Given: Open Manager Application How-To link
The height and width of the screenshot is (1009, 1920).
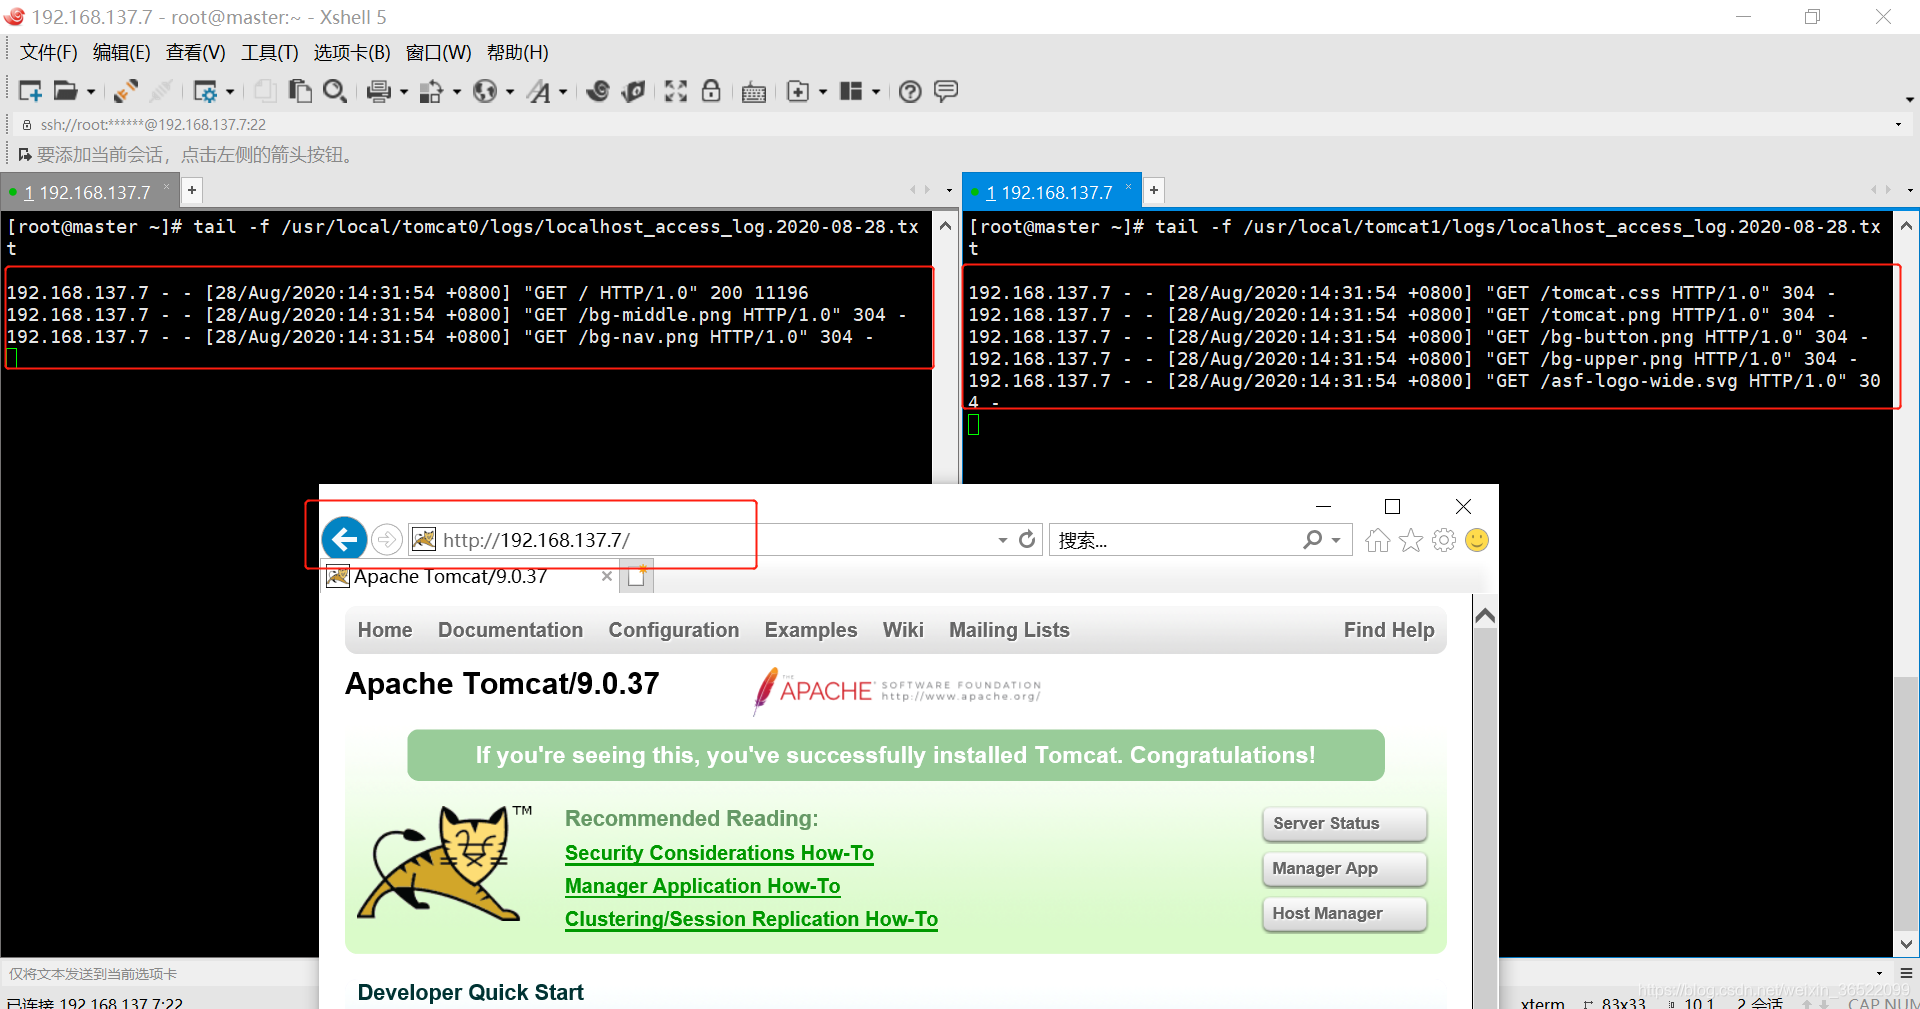Looking at the screenshot, I should 702,886.
